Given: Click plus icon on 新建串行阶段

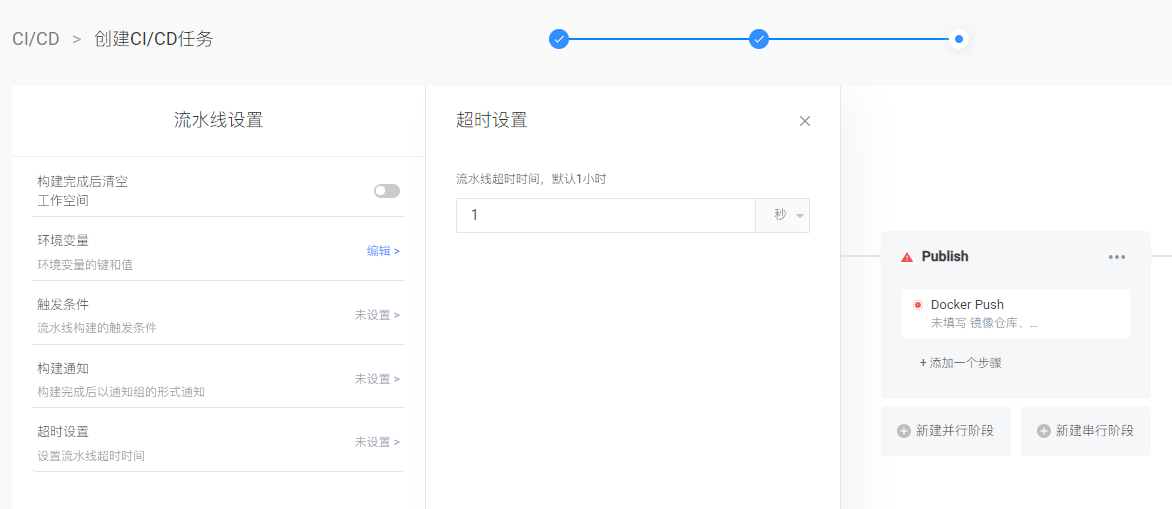Looking at the screenshot, I should click(1044, 431).
